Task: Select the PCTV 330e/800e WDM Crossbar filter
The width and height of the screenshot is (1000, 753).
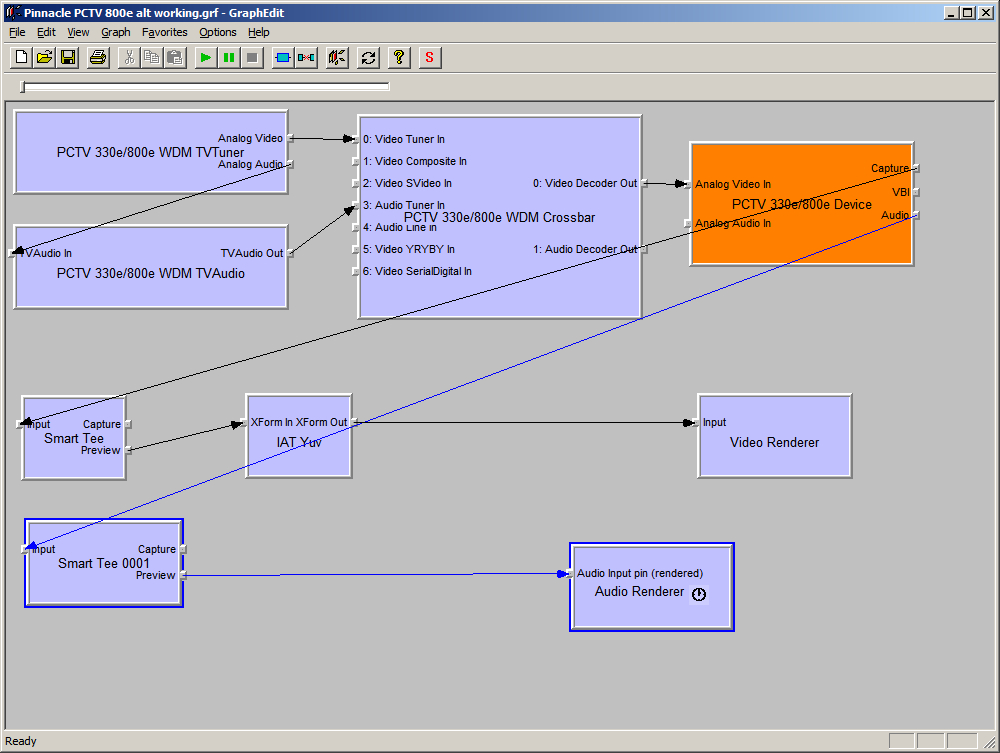Action: (499, 217)
